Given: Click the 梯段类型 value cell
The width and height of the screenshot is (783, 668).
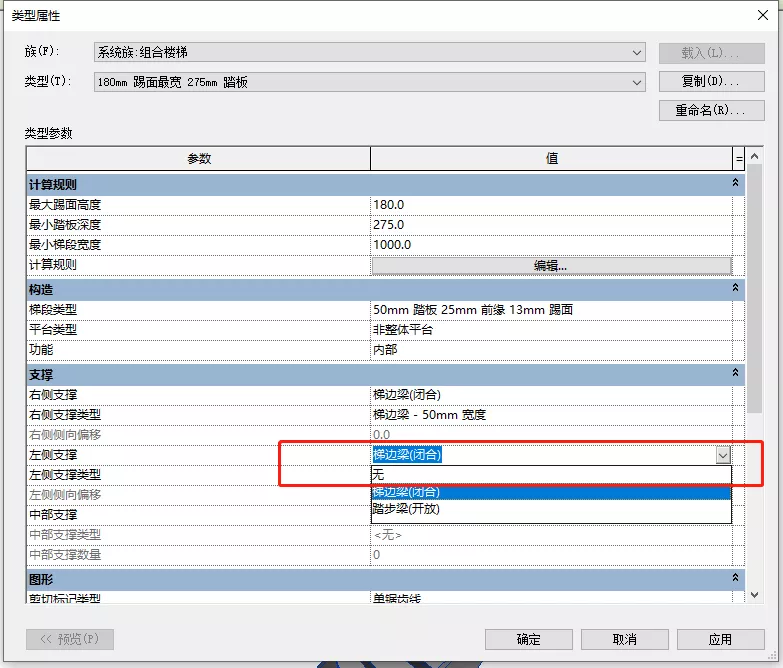Looking at the screenshot, I should tap(551, 310).
